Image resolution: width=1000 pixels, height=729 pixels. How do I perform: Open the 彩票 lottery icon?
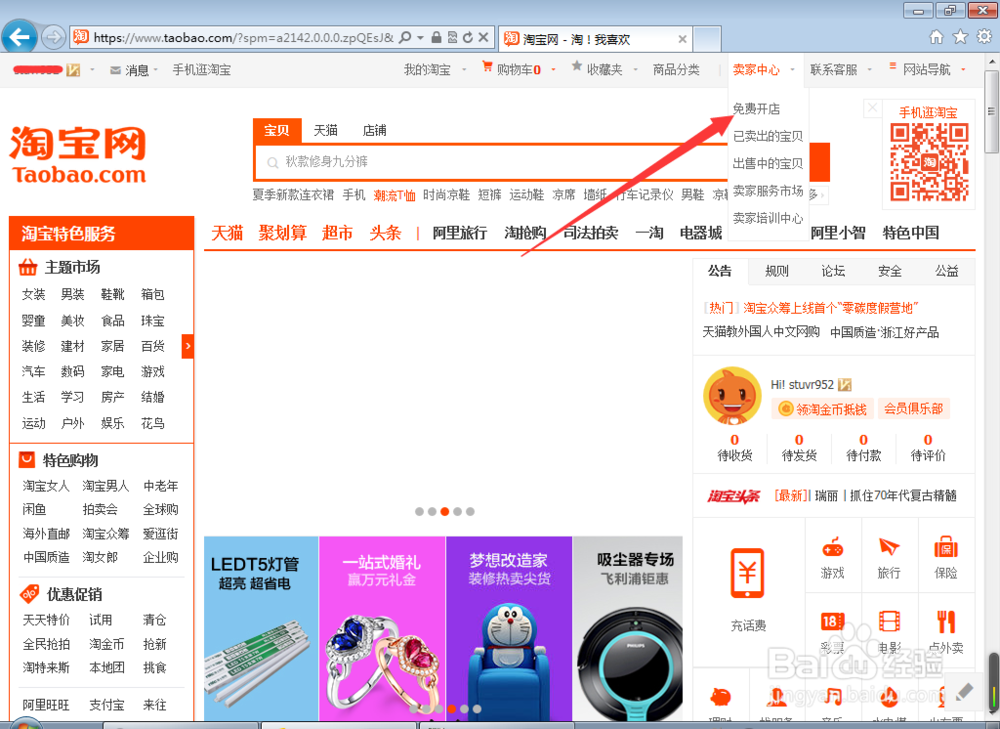[832, 621]
